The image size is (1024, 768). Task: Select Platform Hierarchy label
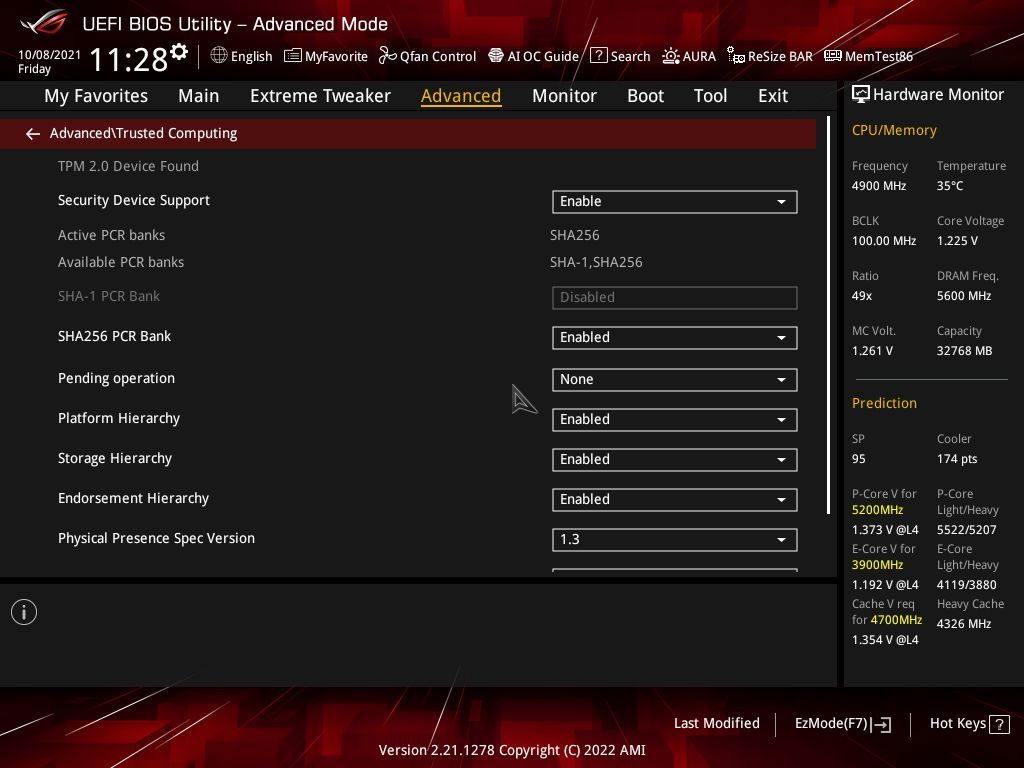coord(119,419)
